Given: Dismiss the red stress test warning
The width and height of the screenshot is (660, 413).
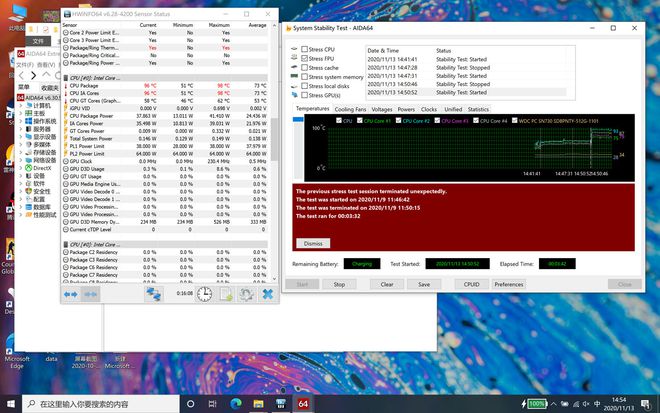Looking at the screenshot, I should [x=313, y=243].
